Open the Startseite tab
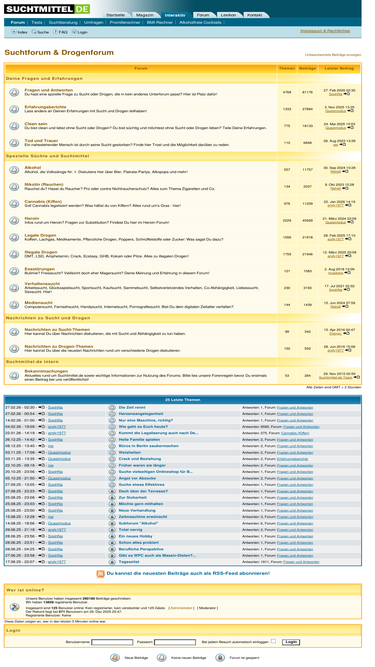 (115, 15)
